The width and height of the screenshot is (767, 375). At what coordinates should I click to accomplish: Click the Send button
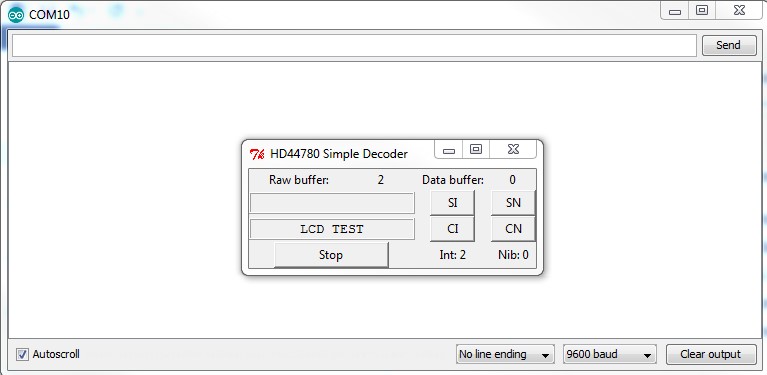(x=729, y=45)
